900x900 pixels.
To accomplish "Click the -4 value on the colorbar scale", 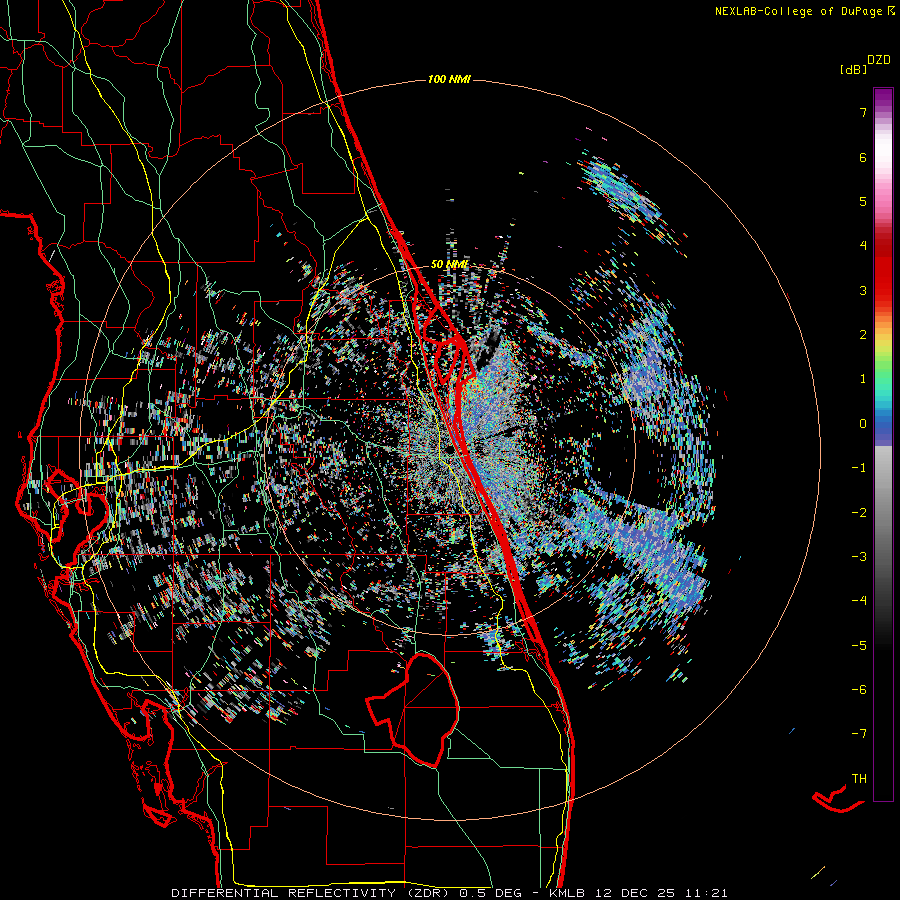I will point(859,602).
